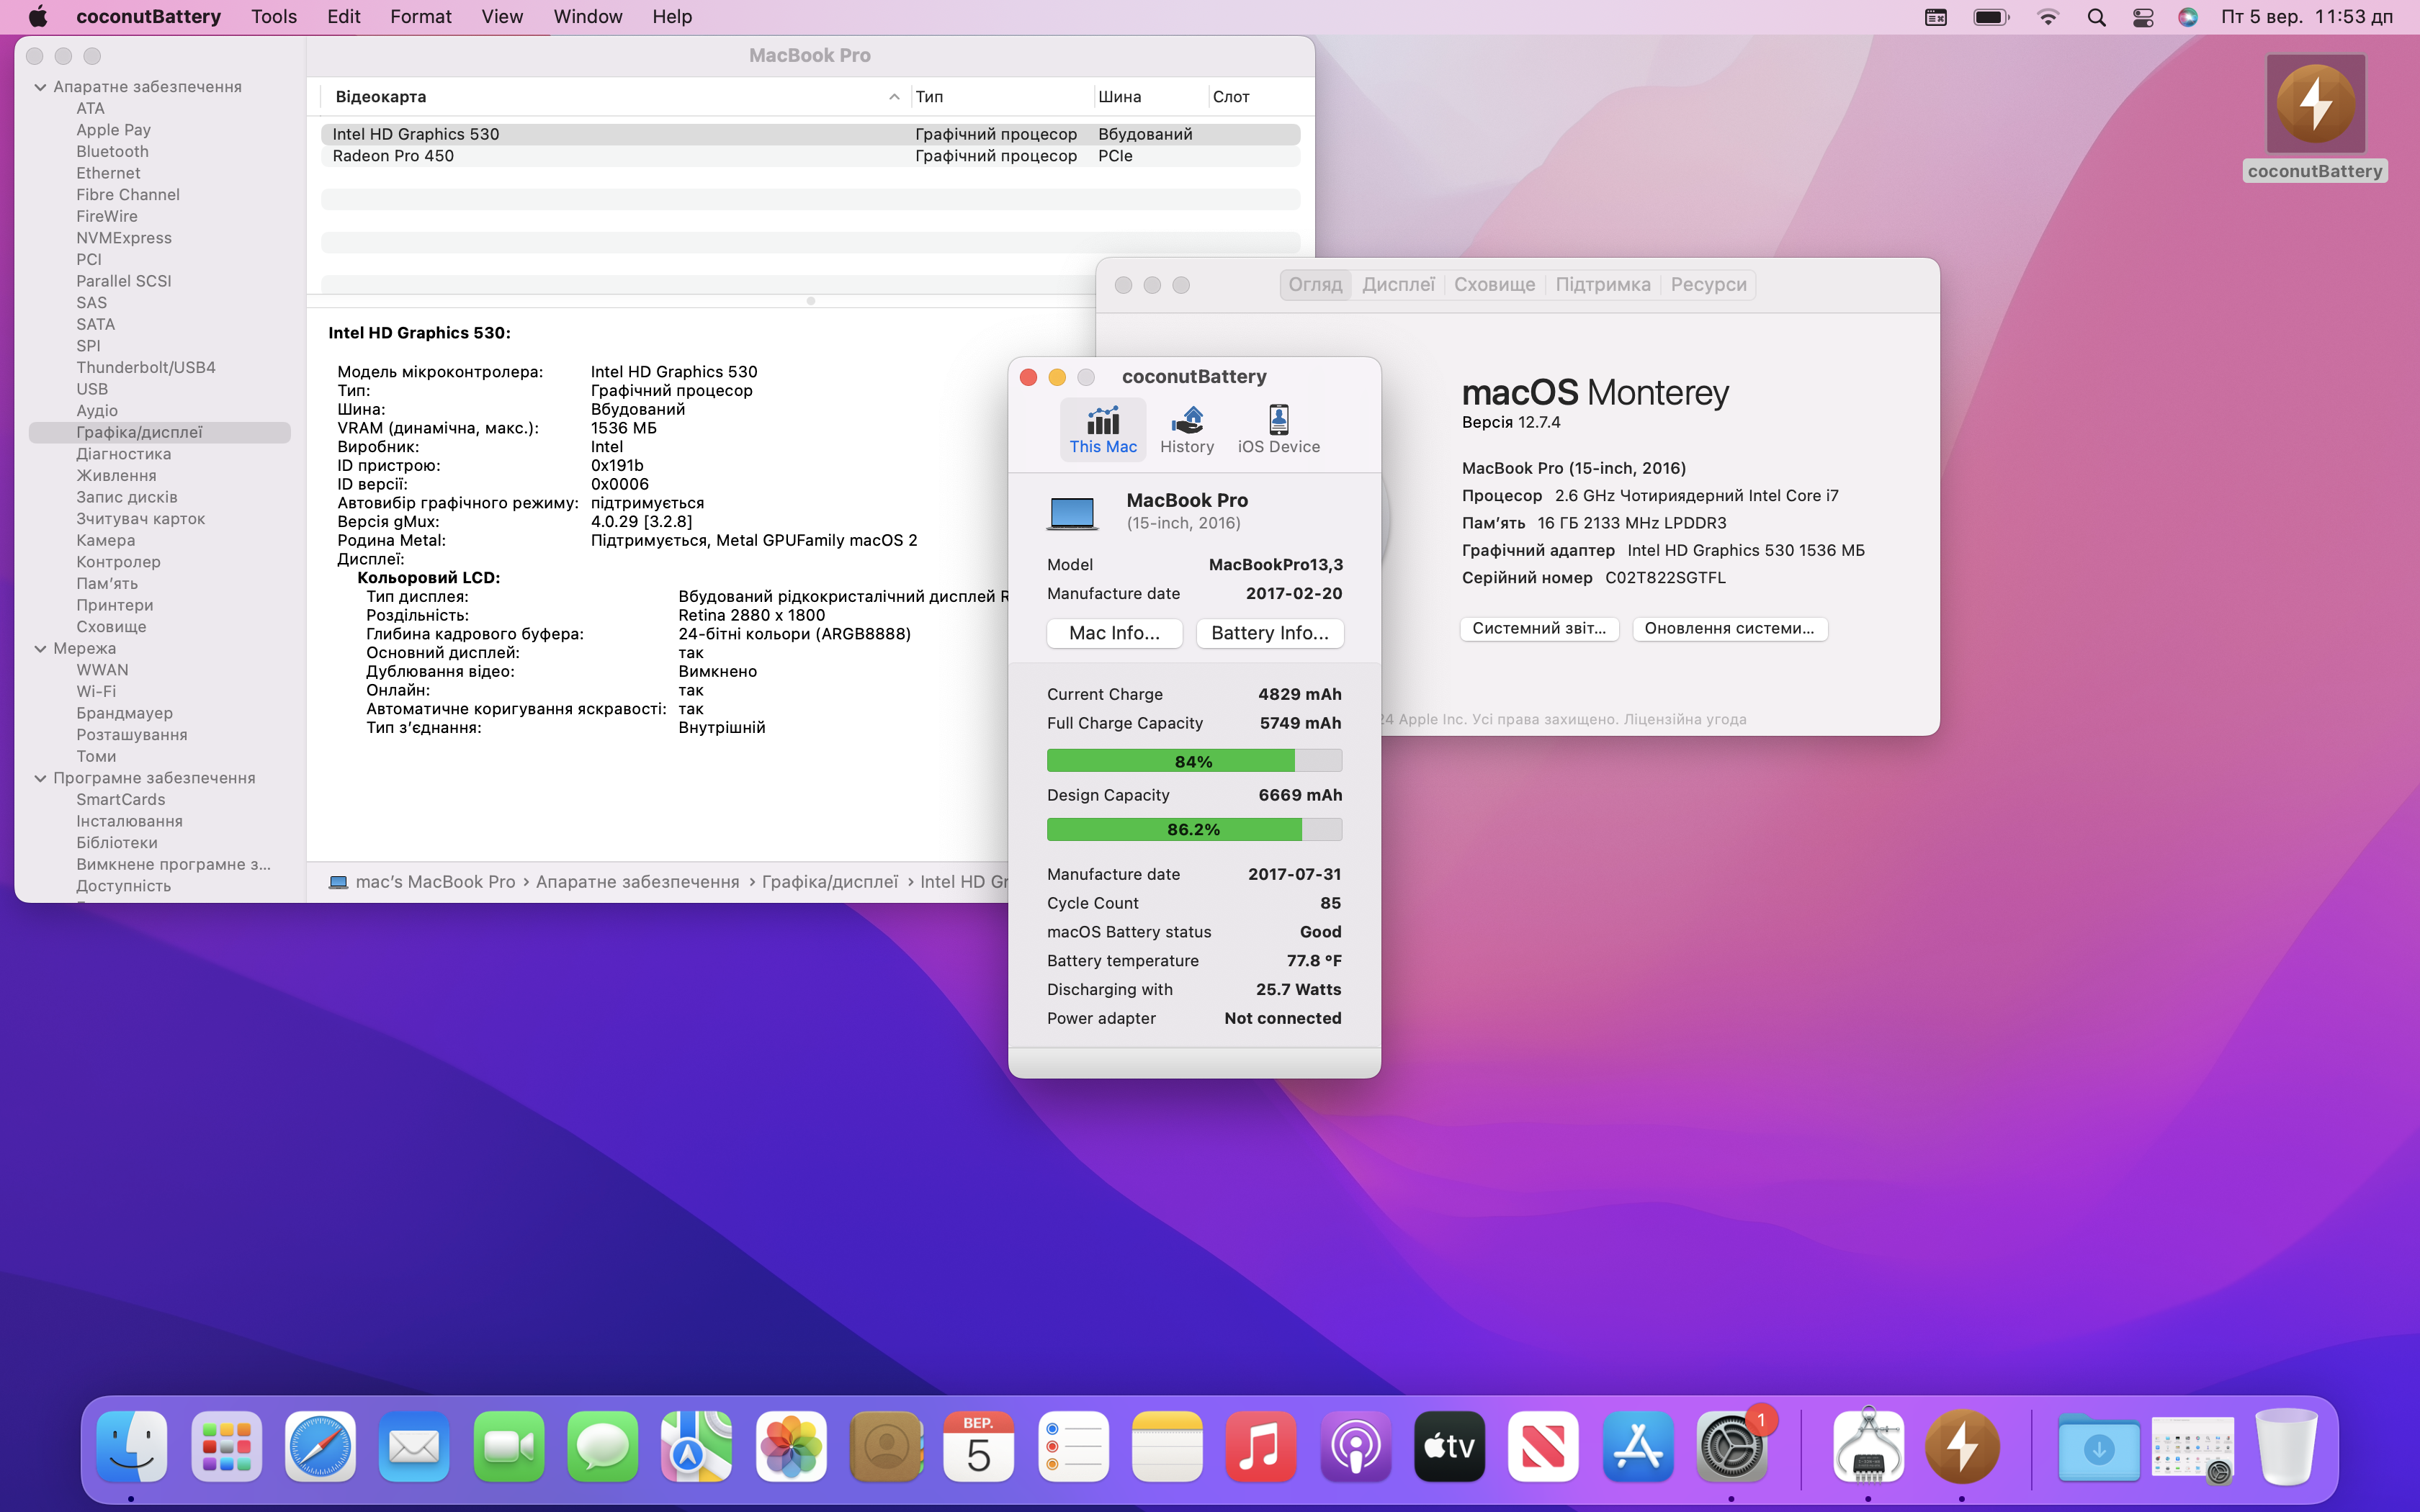This screenshot has width=2420, height=1512.
Task: Launch Safari from the Dock
Action: 320,1446
